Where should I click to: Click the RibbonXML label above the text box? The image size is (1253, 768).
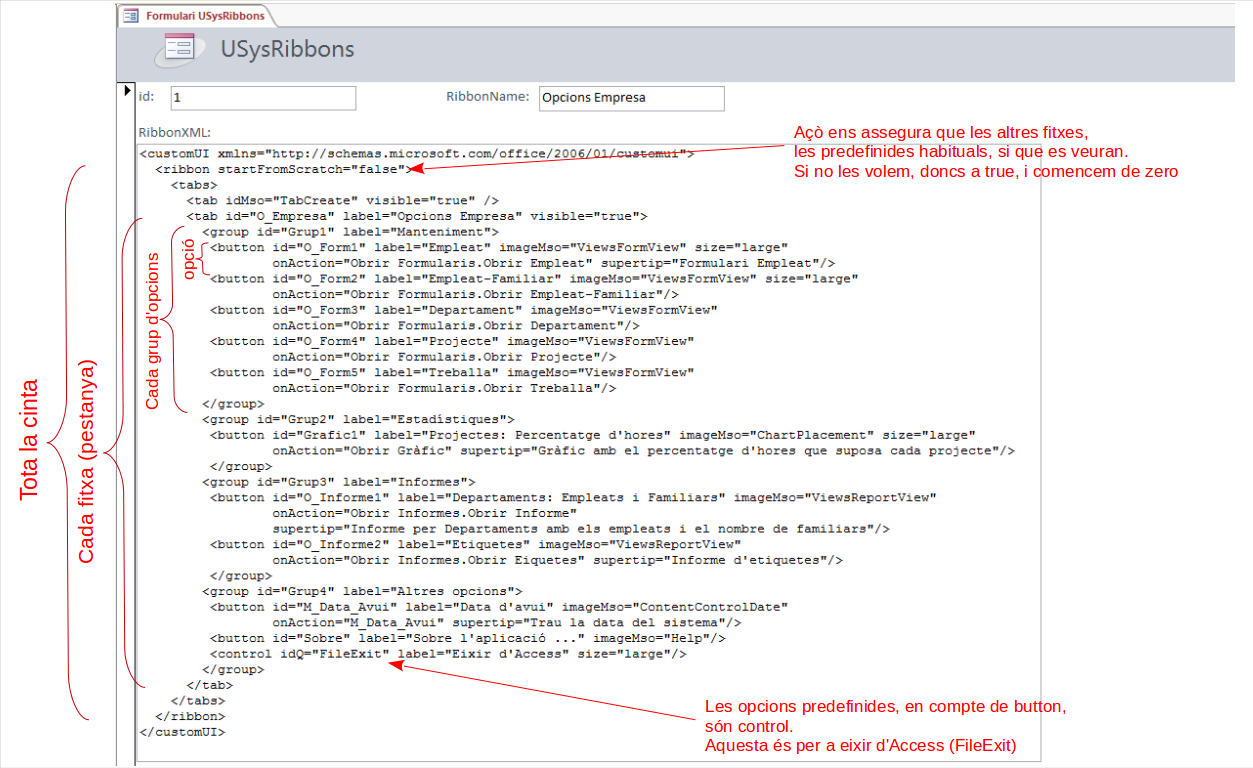(174, 132)
